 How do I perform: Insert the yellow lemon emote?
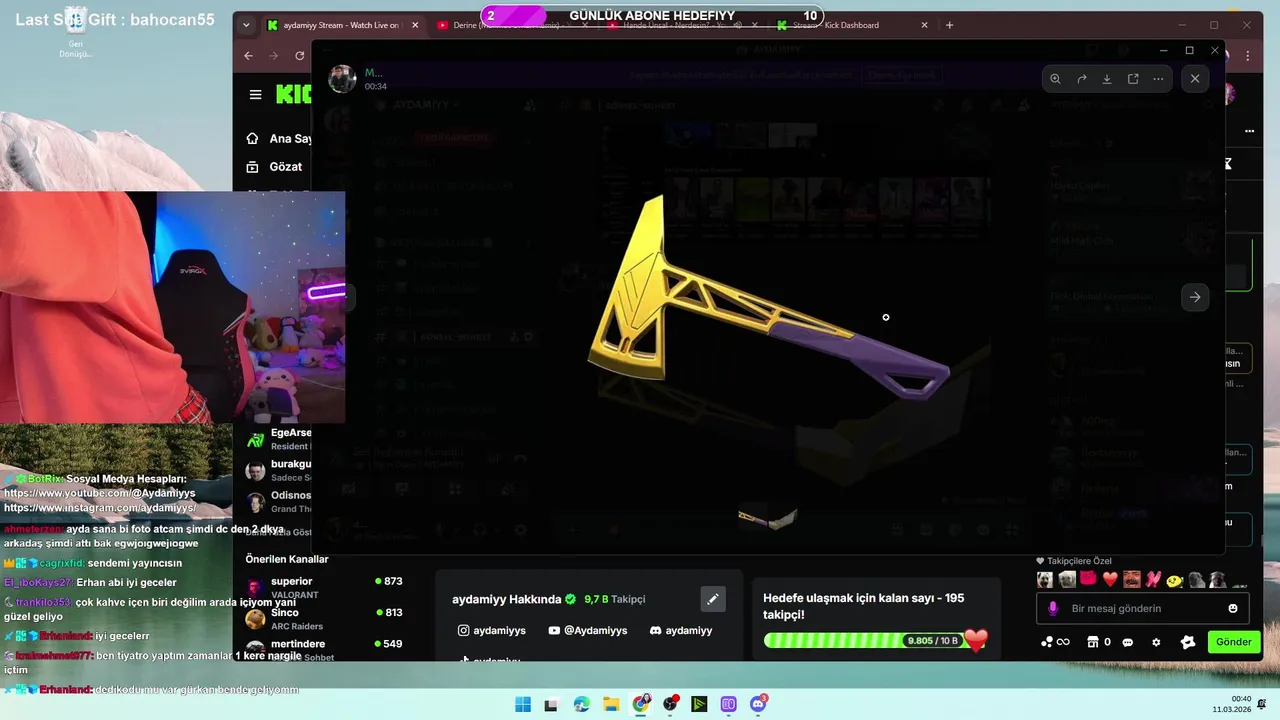point(1175,580)
